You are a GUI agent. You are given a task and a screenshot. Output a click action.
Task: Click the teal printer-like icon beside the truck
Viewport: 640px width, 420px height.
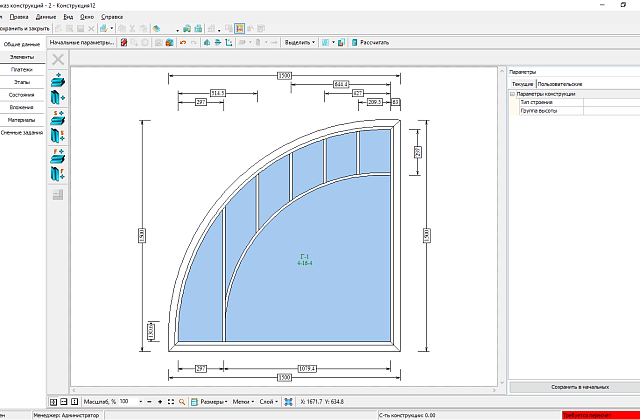click(198, 29)
